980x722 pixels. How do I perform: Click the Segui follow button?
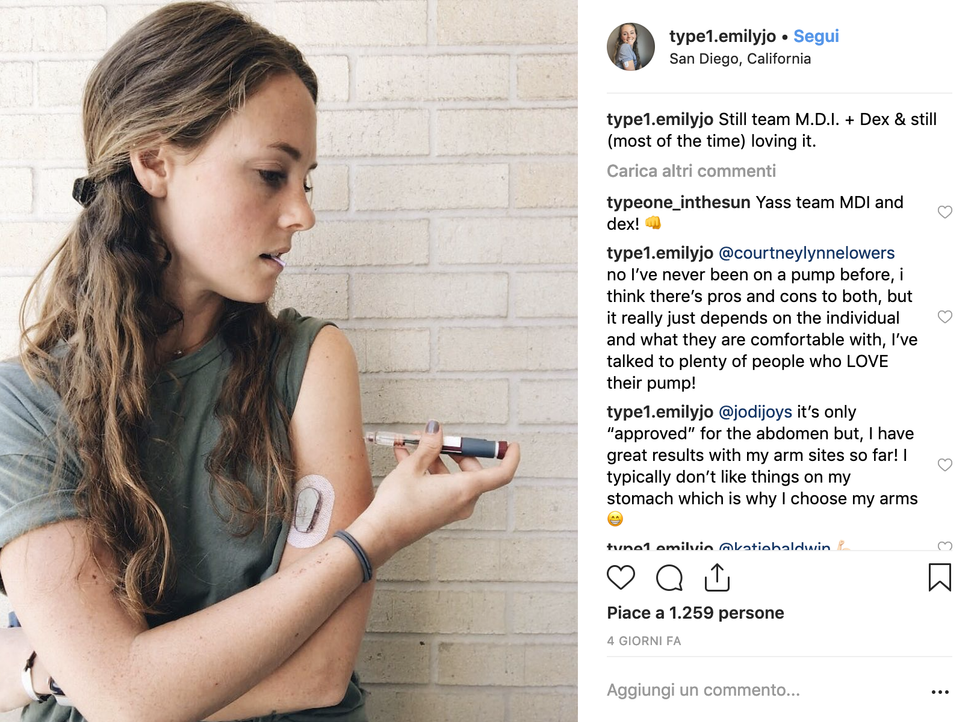coord(816,36)
